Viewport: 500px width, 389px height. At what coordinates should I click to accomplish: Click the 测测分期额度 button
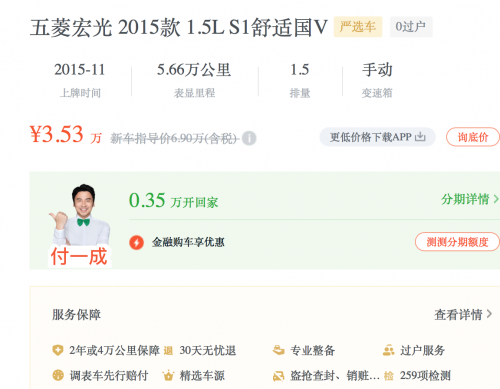click(x=457, y=242)
